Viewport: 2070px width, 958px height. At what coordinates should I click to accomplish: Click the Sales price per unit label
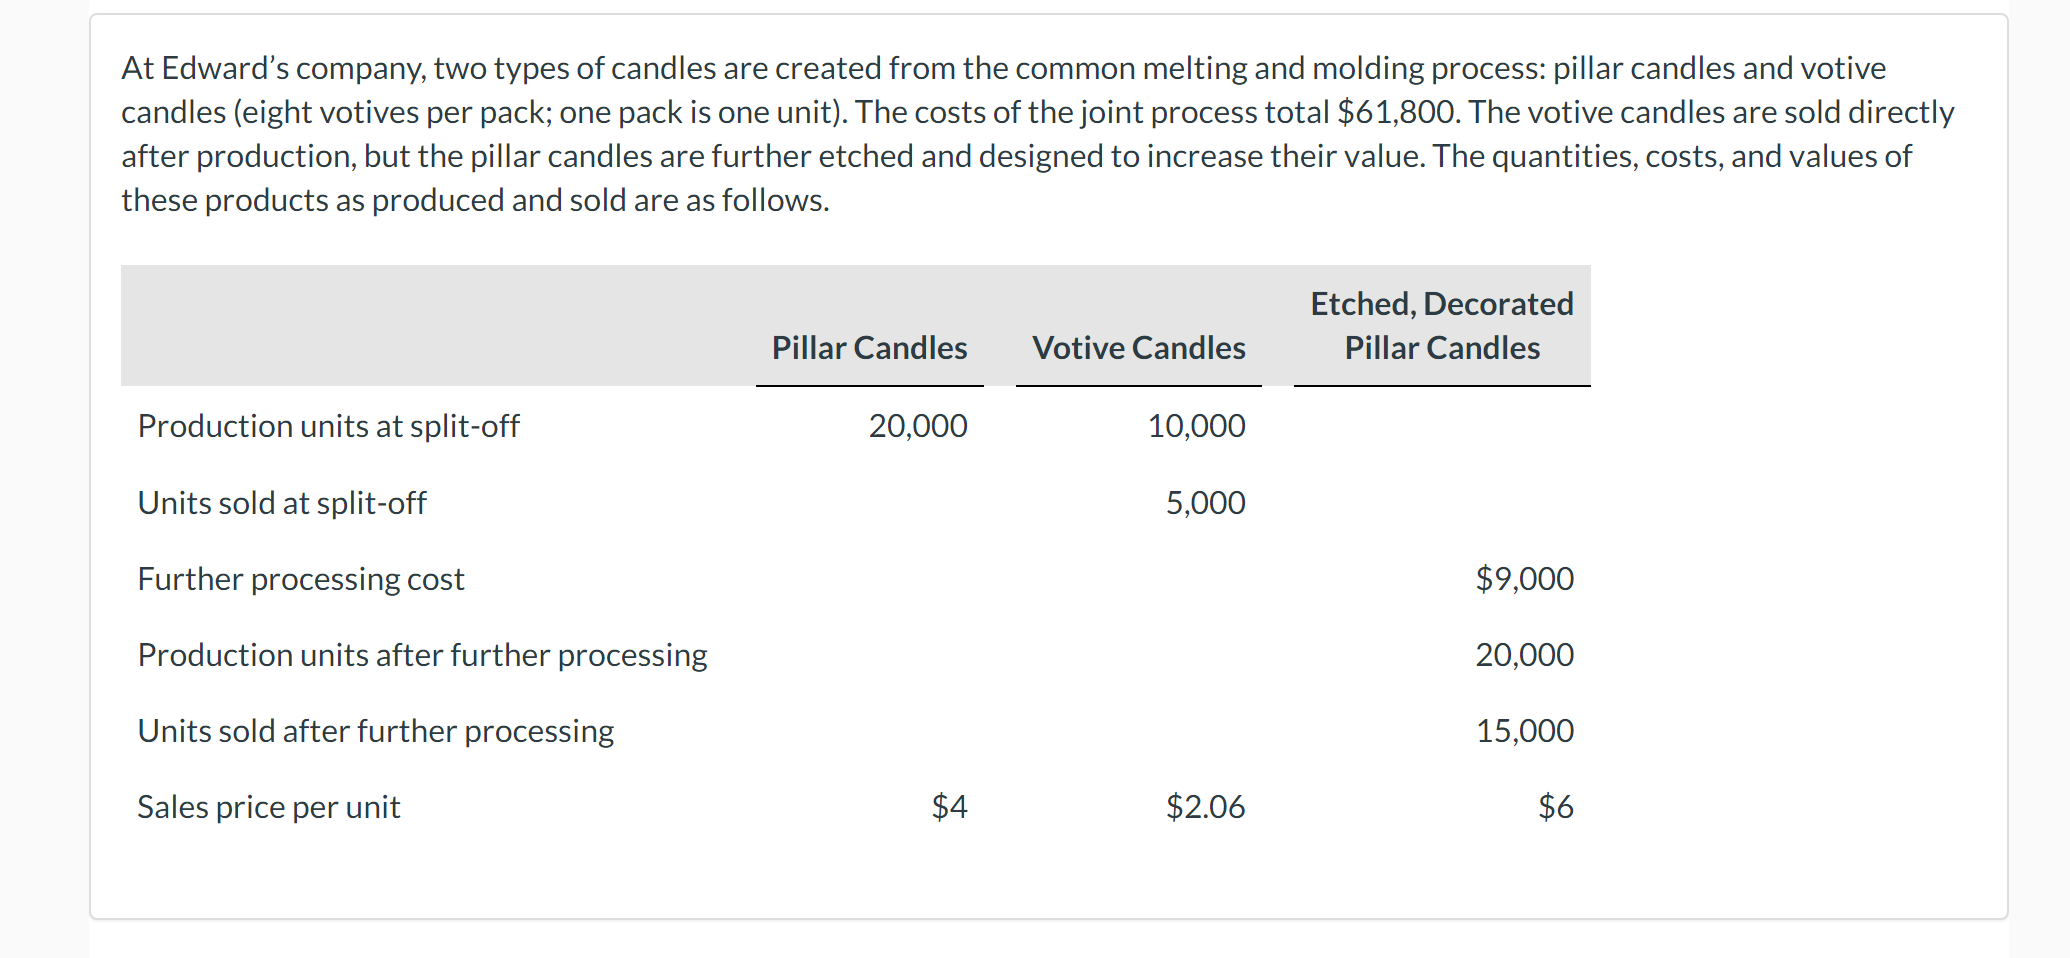[269, 807]
